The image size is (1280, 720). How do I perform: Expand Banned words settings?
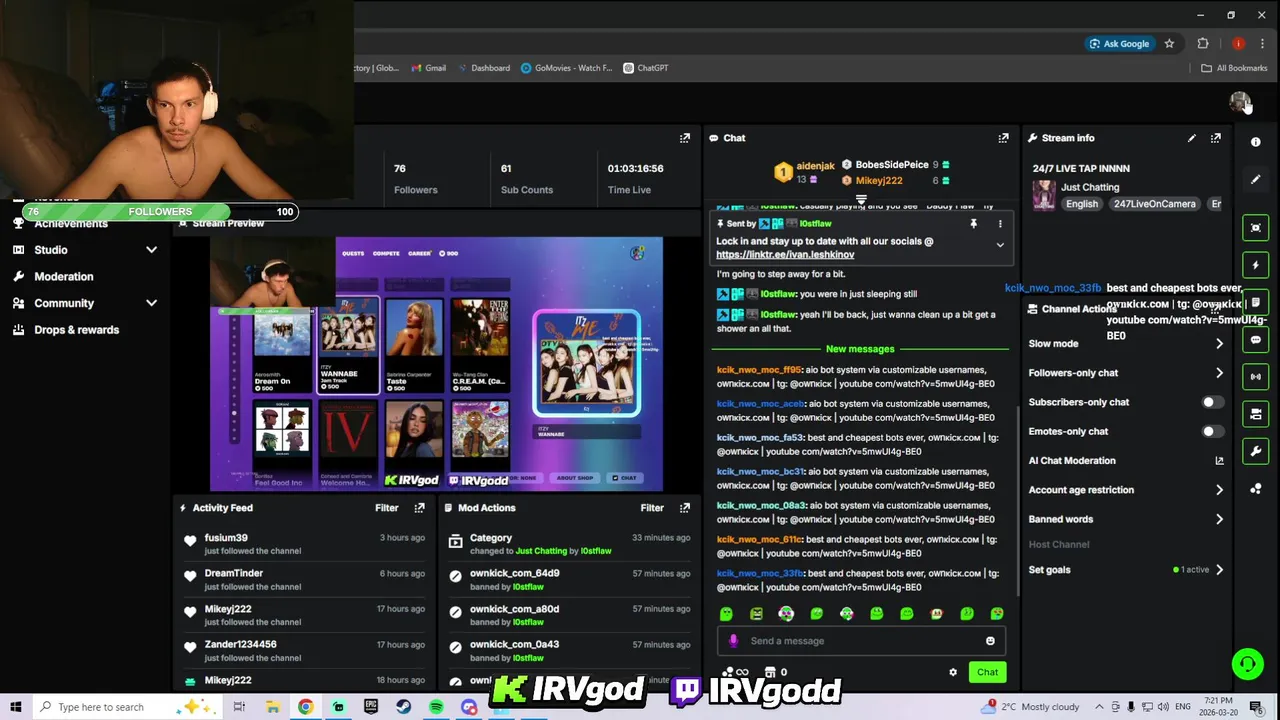[1219, 519]
